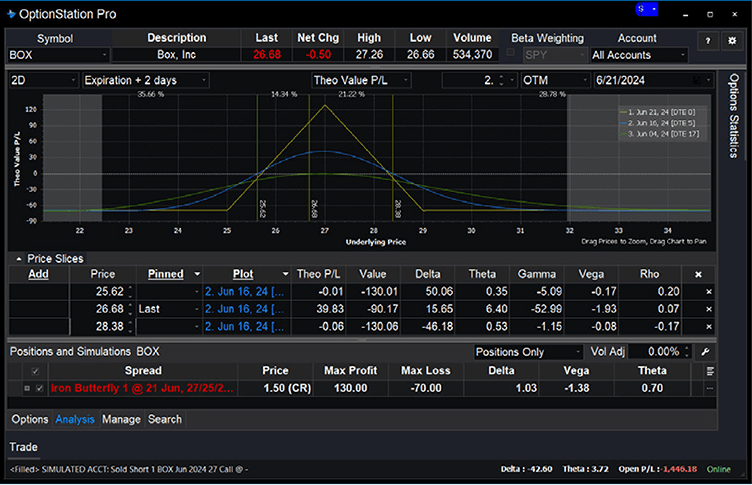The width and height of the screenshot is (752, 485).
Task: Open the OTM range dropdown
Action: pyautogui.click(x=585, y=80)
